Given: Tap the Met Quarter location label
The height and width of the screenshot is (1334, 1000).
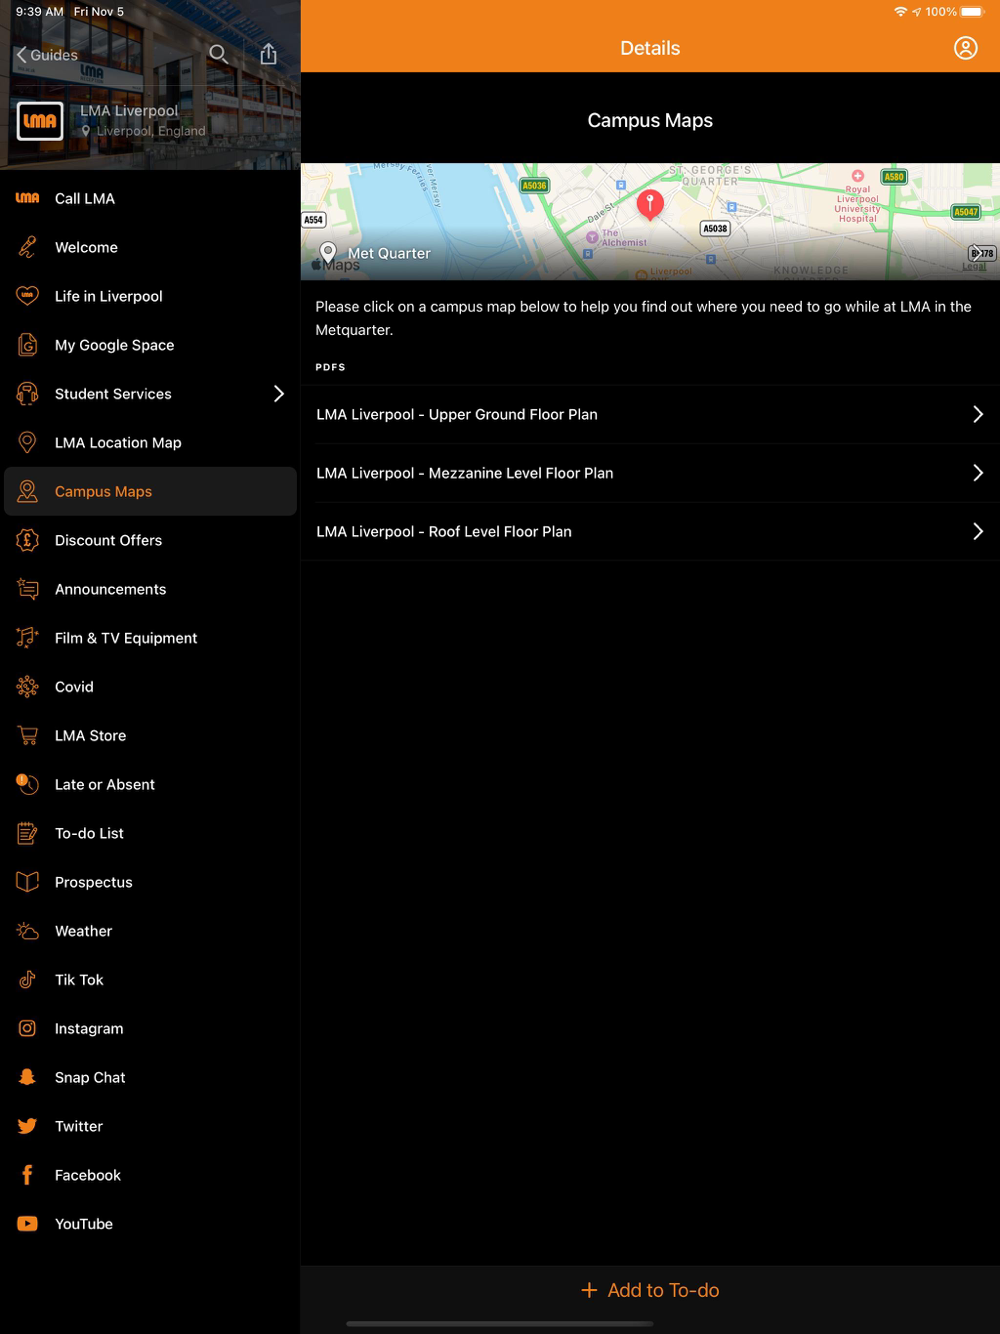Looking at the screenshot, I should click(389, 254).
